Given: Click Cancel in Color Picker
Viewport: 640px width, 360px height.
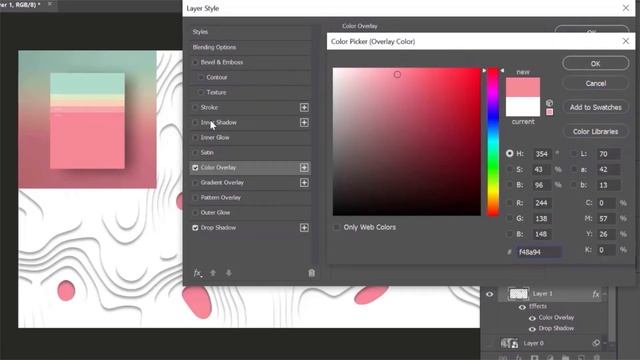Looking at the screenshot, I should tap(596, 83).
